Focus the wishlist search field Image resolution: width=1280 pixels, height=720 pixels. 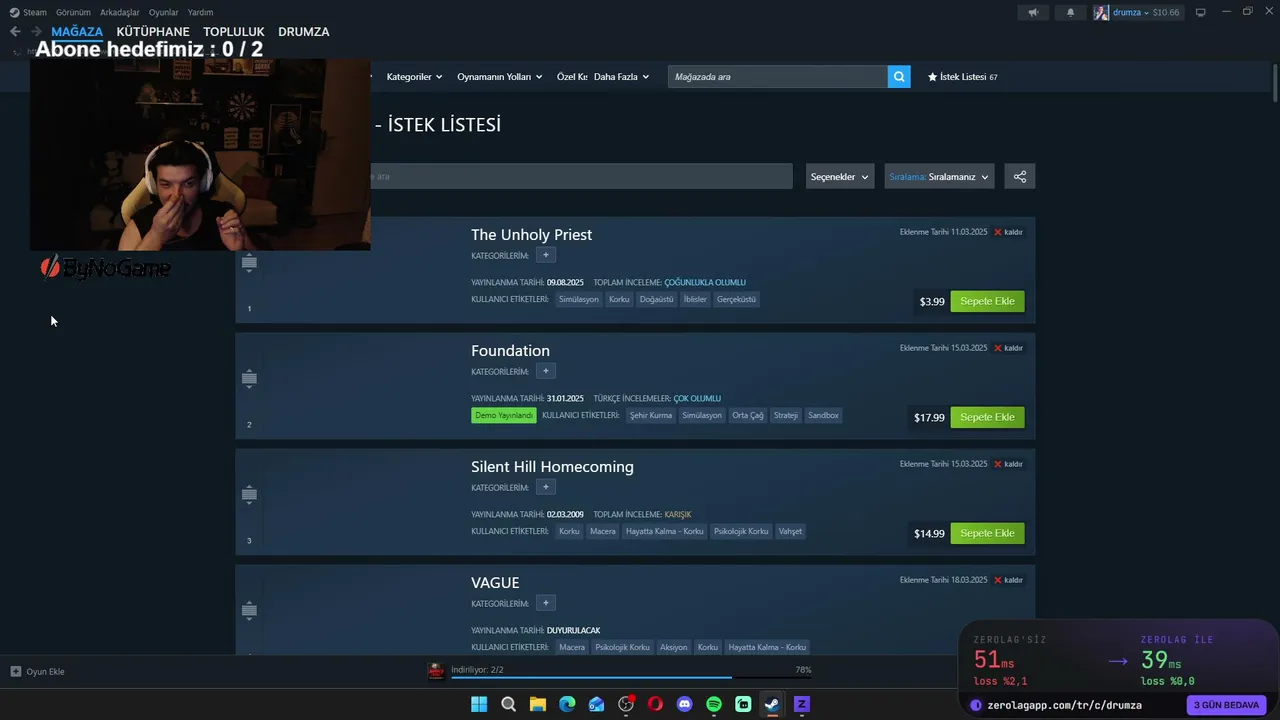tap(580, 177)
